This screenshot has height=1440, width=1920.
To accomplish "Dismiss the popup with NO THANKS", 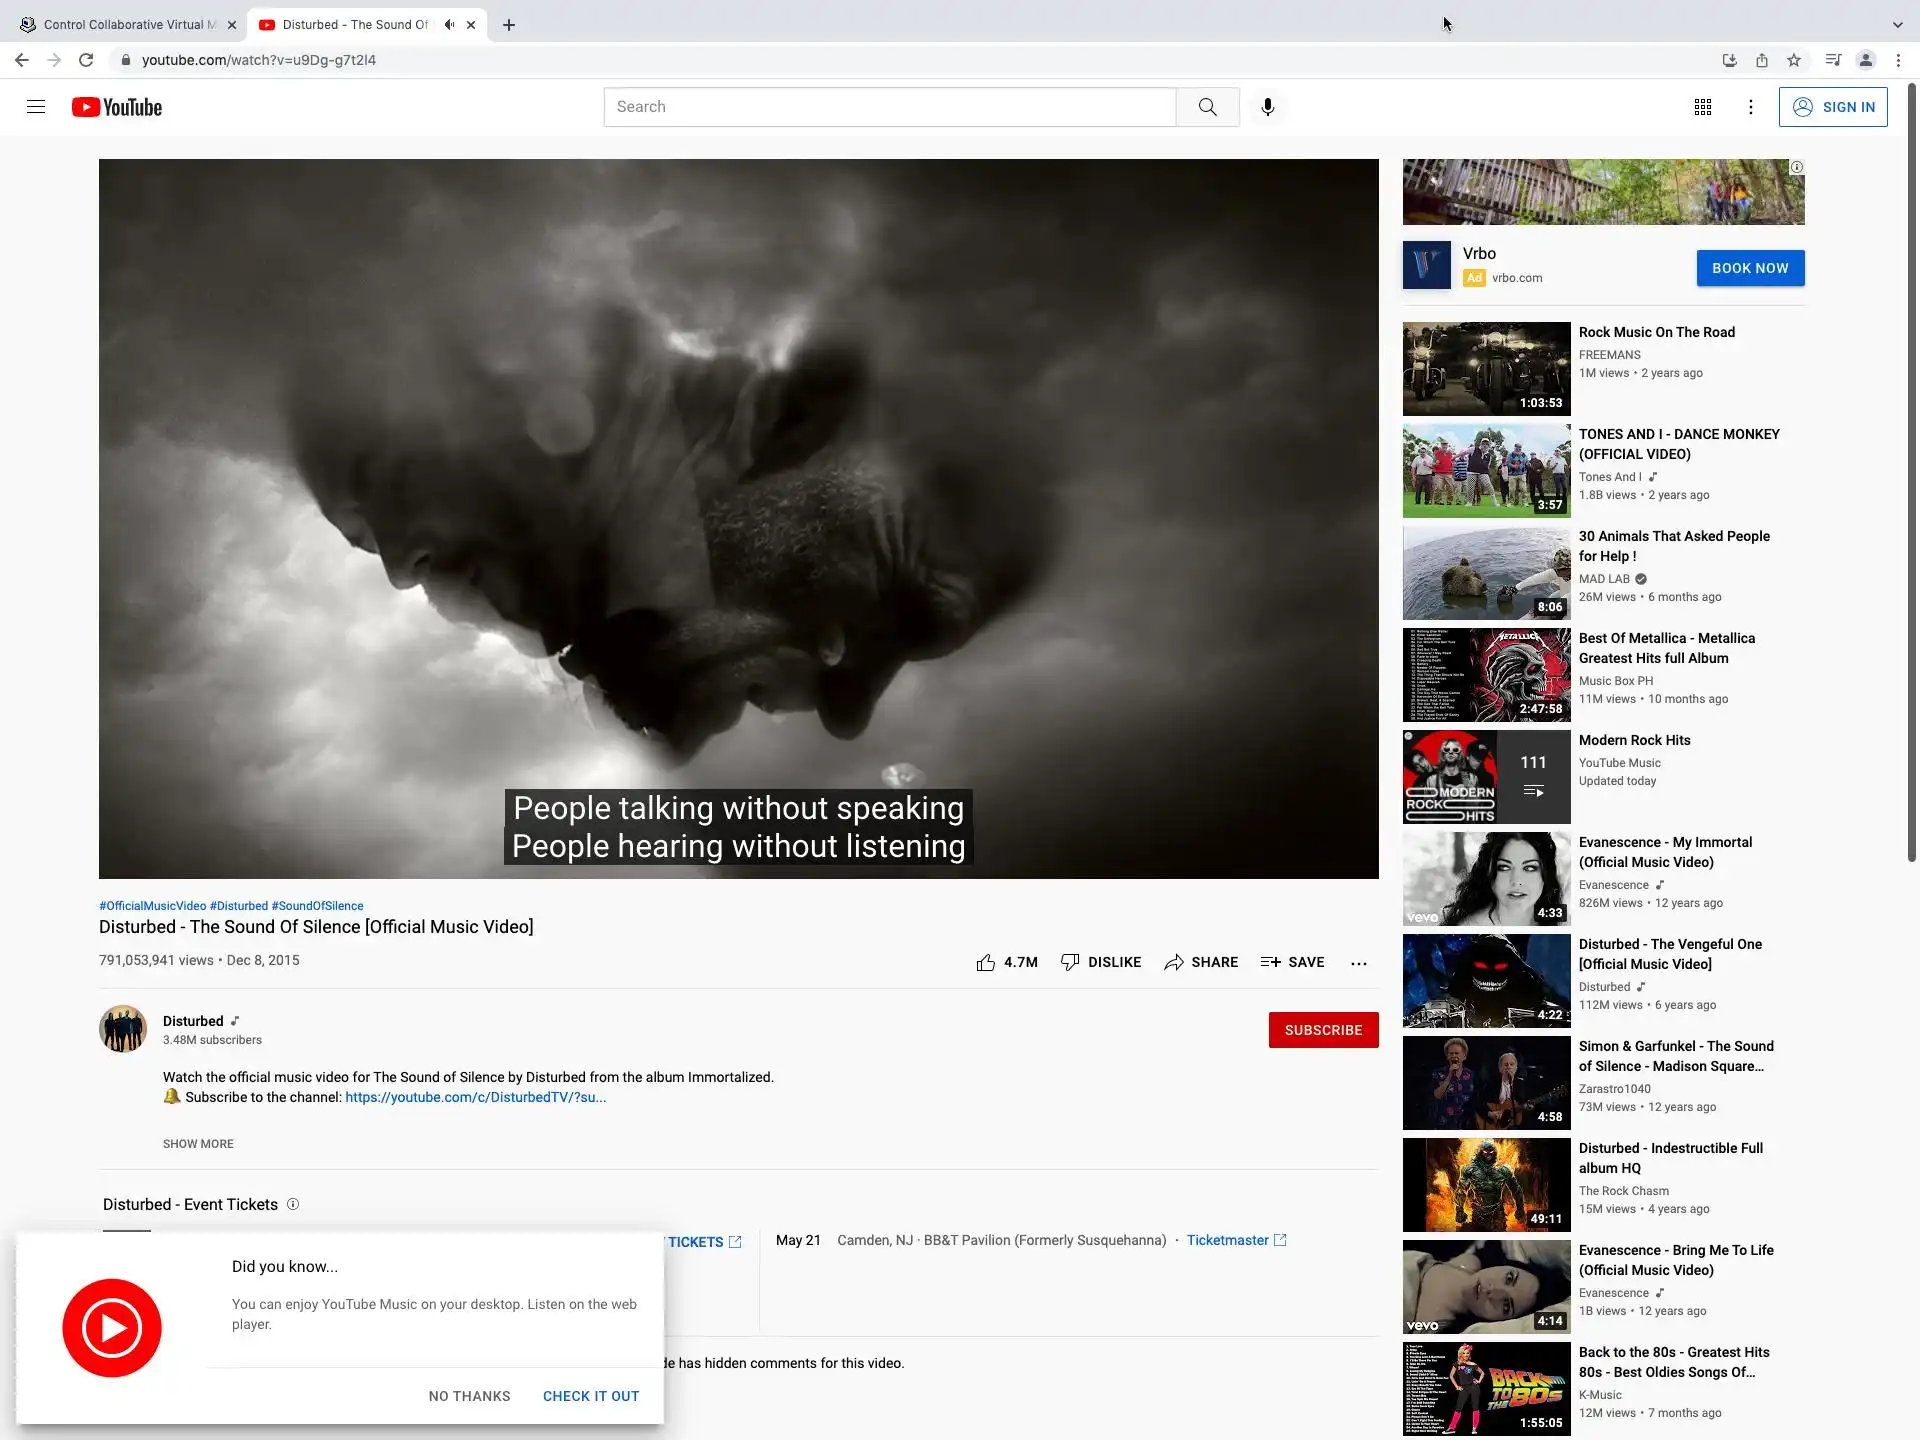I will [x=469, y=1396].
